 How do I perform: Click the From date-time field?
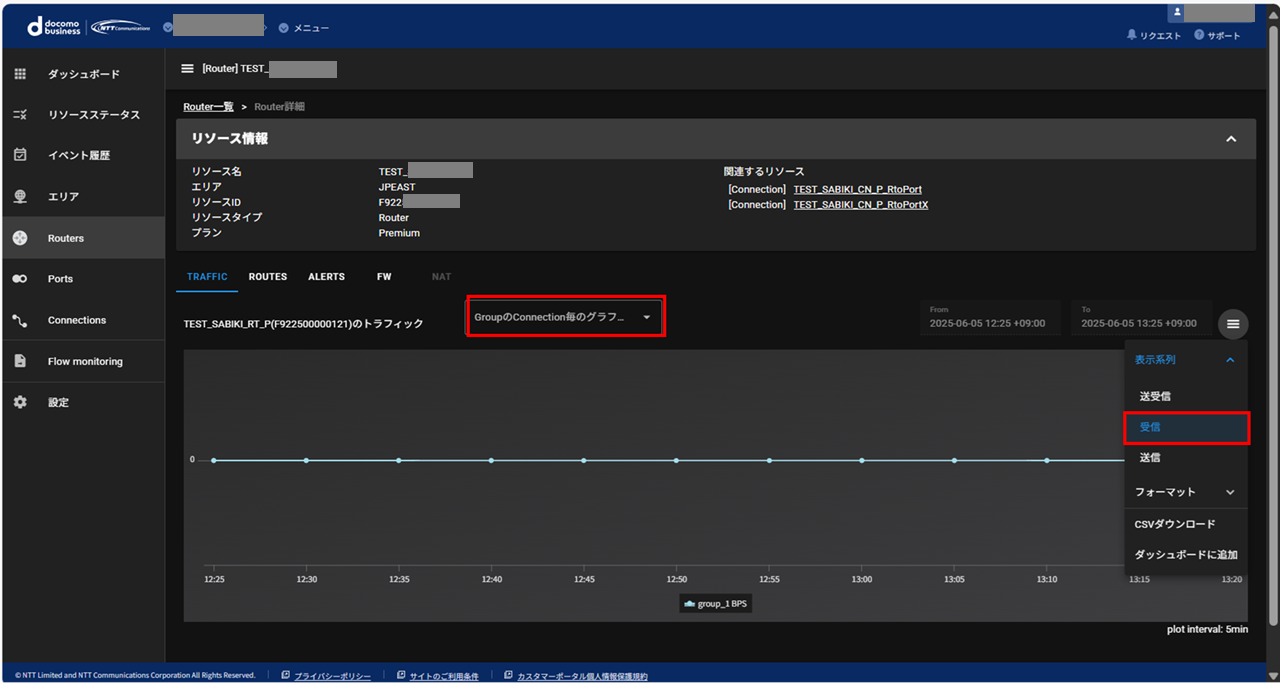[x=989, y=317]
